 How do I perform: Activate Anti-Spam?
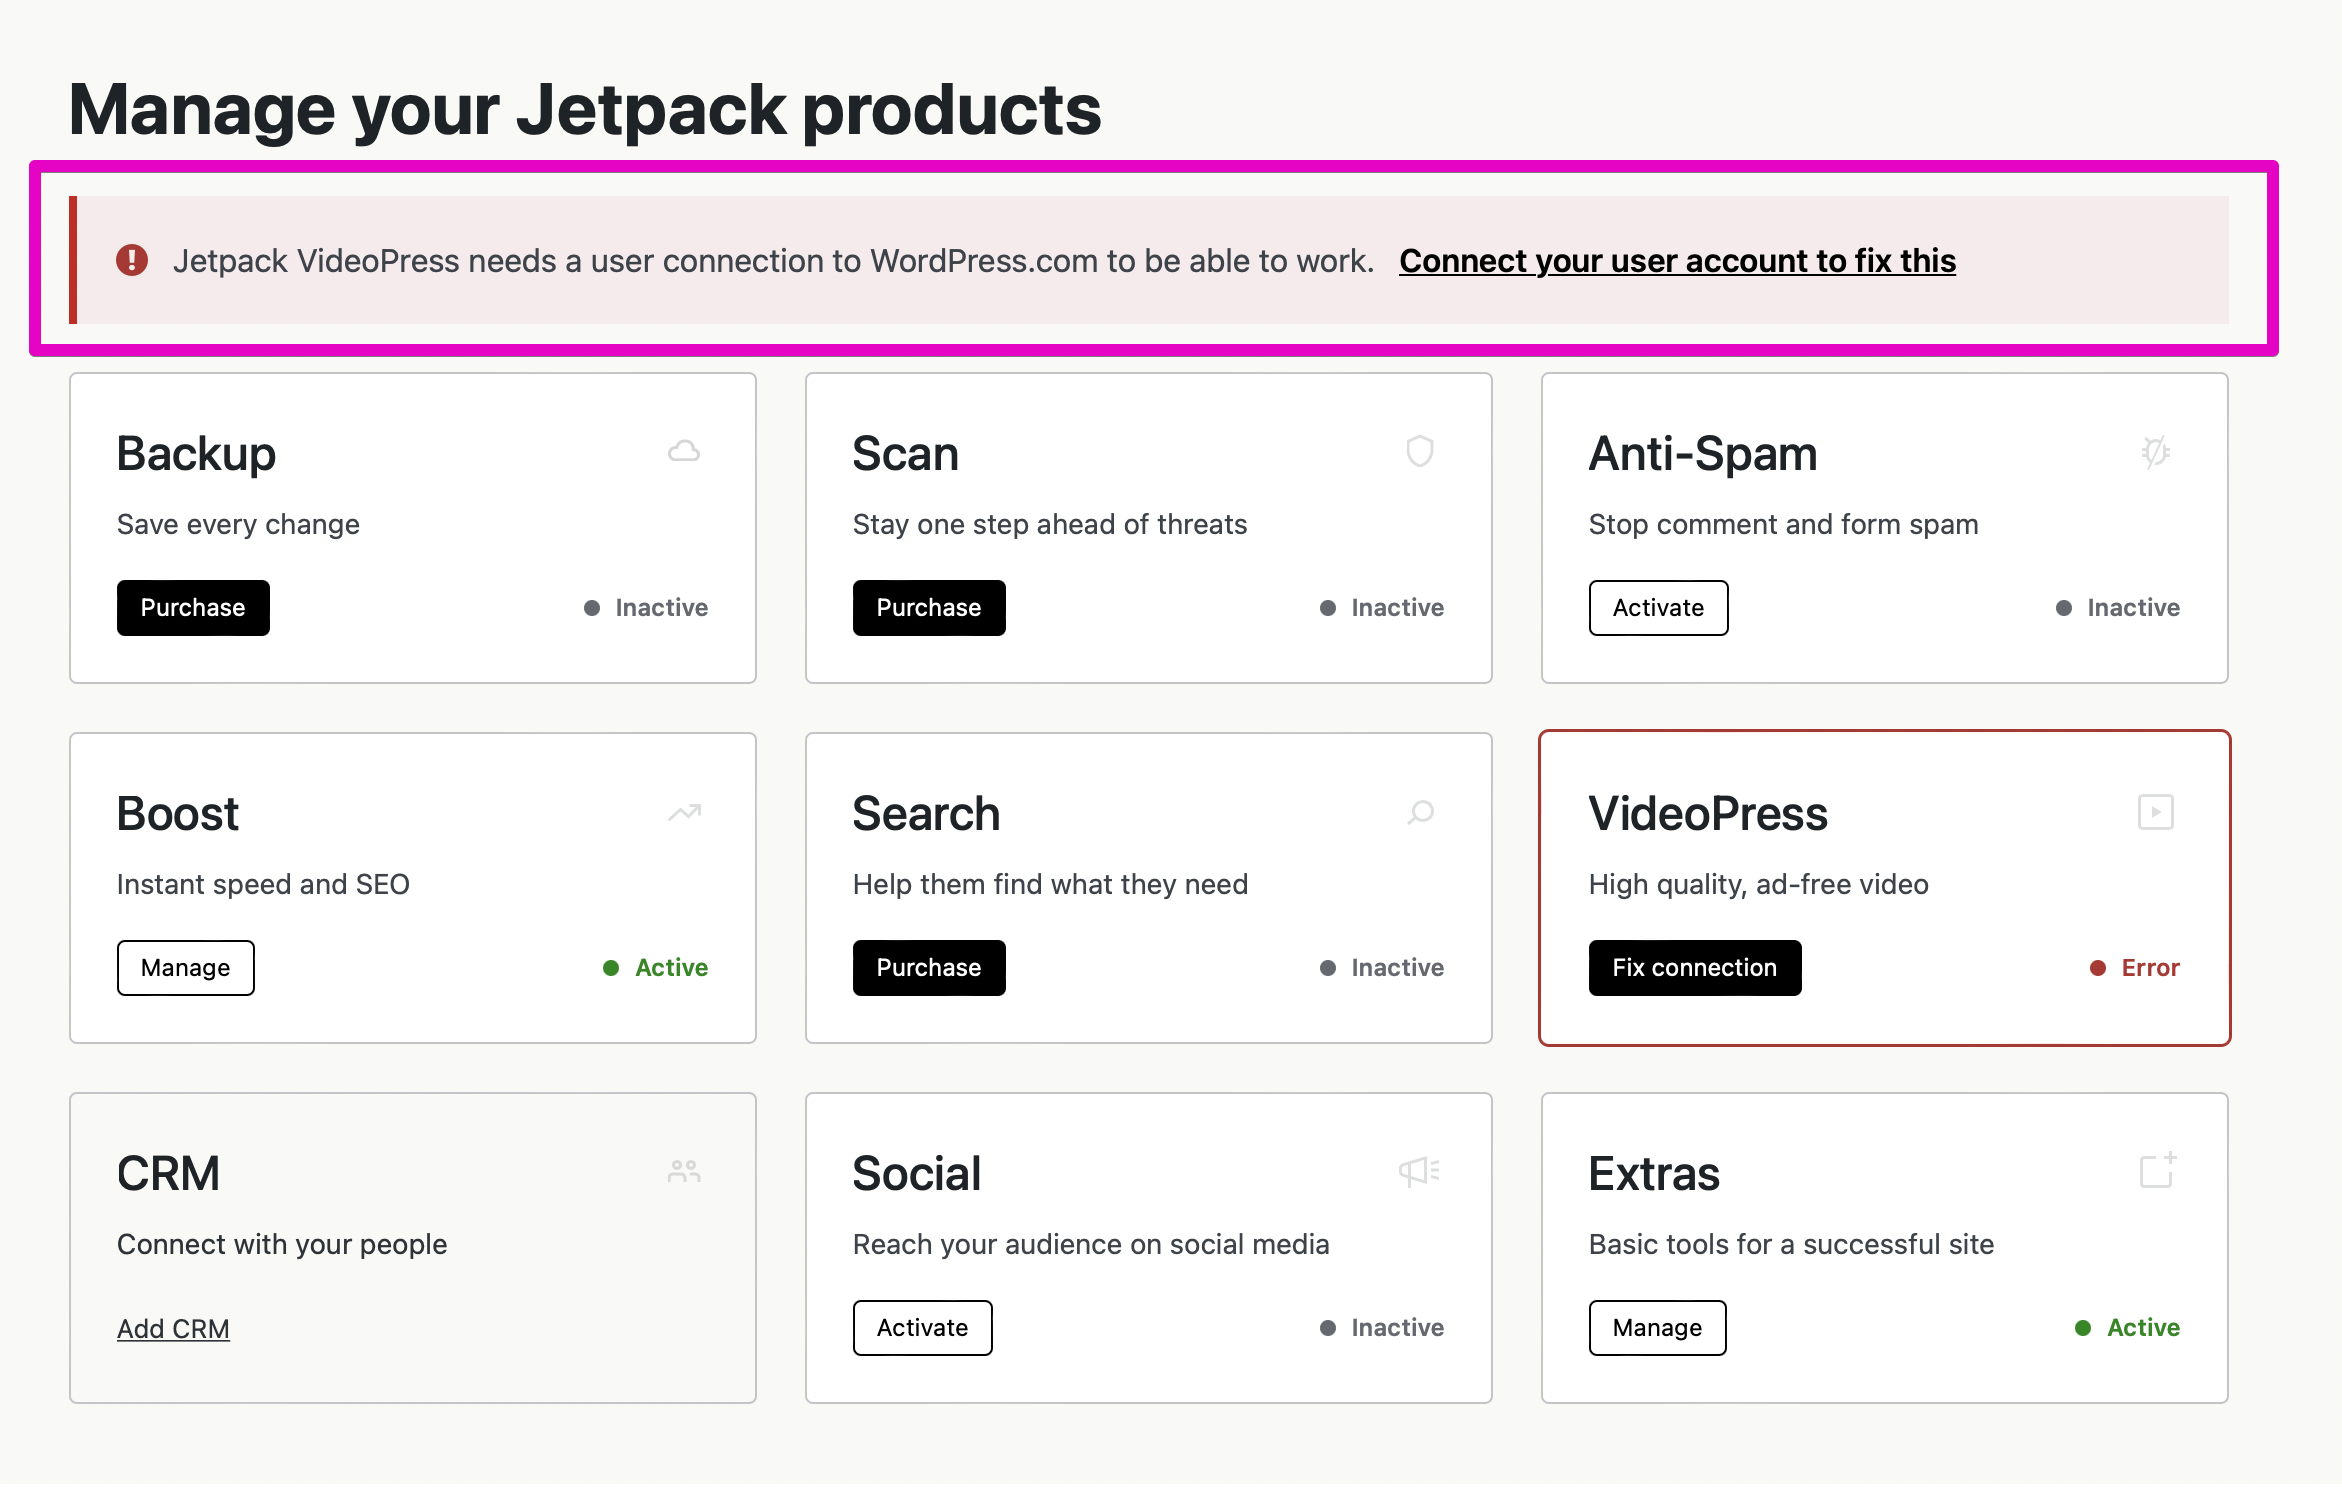click(x=1658, y=608)
